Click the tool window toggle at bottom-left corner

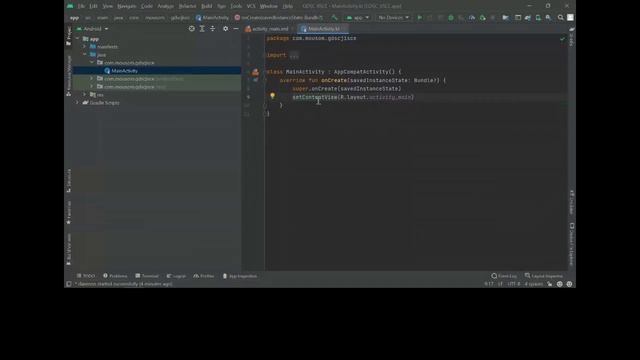69,284
